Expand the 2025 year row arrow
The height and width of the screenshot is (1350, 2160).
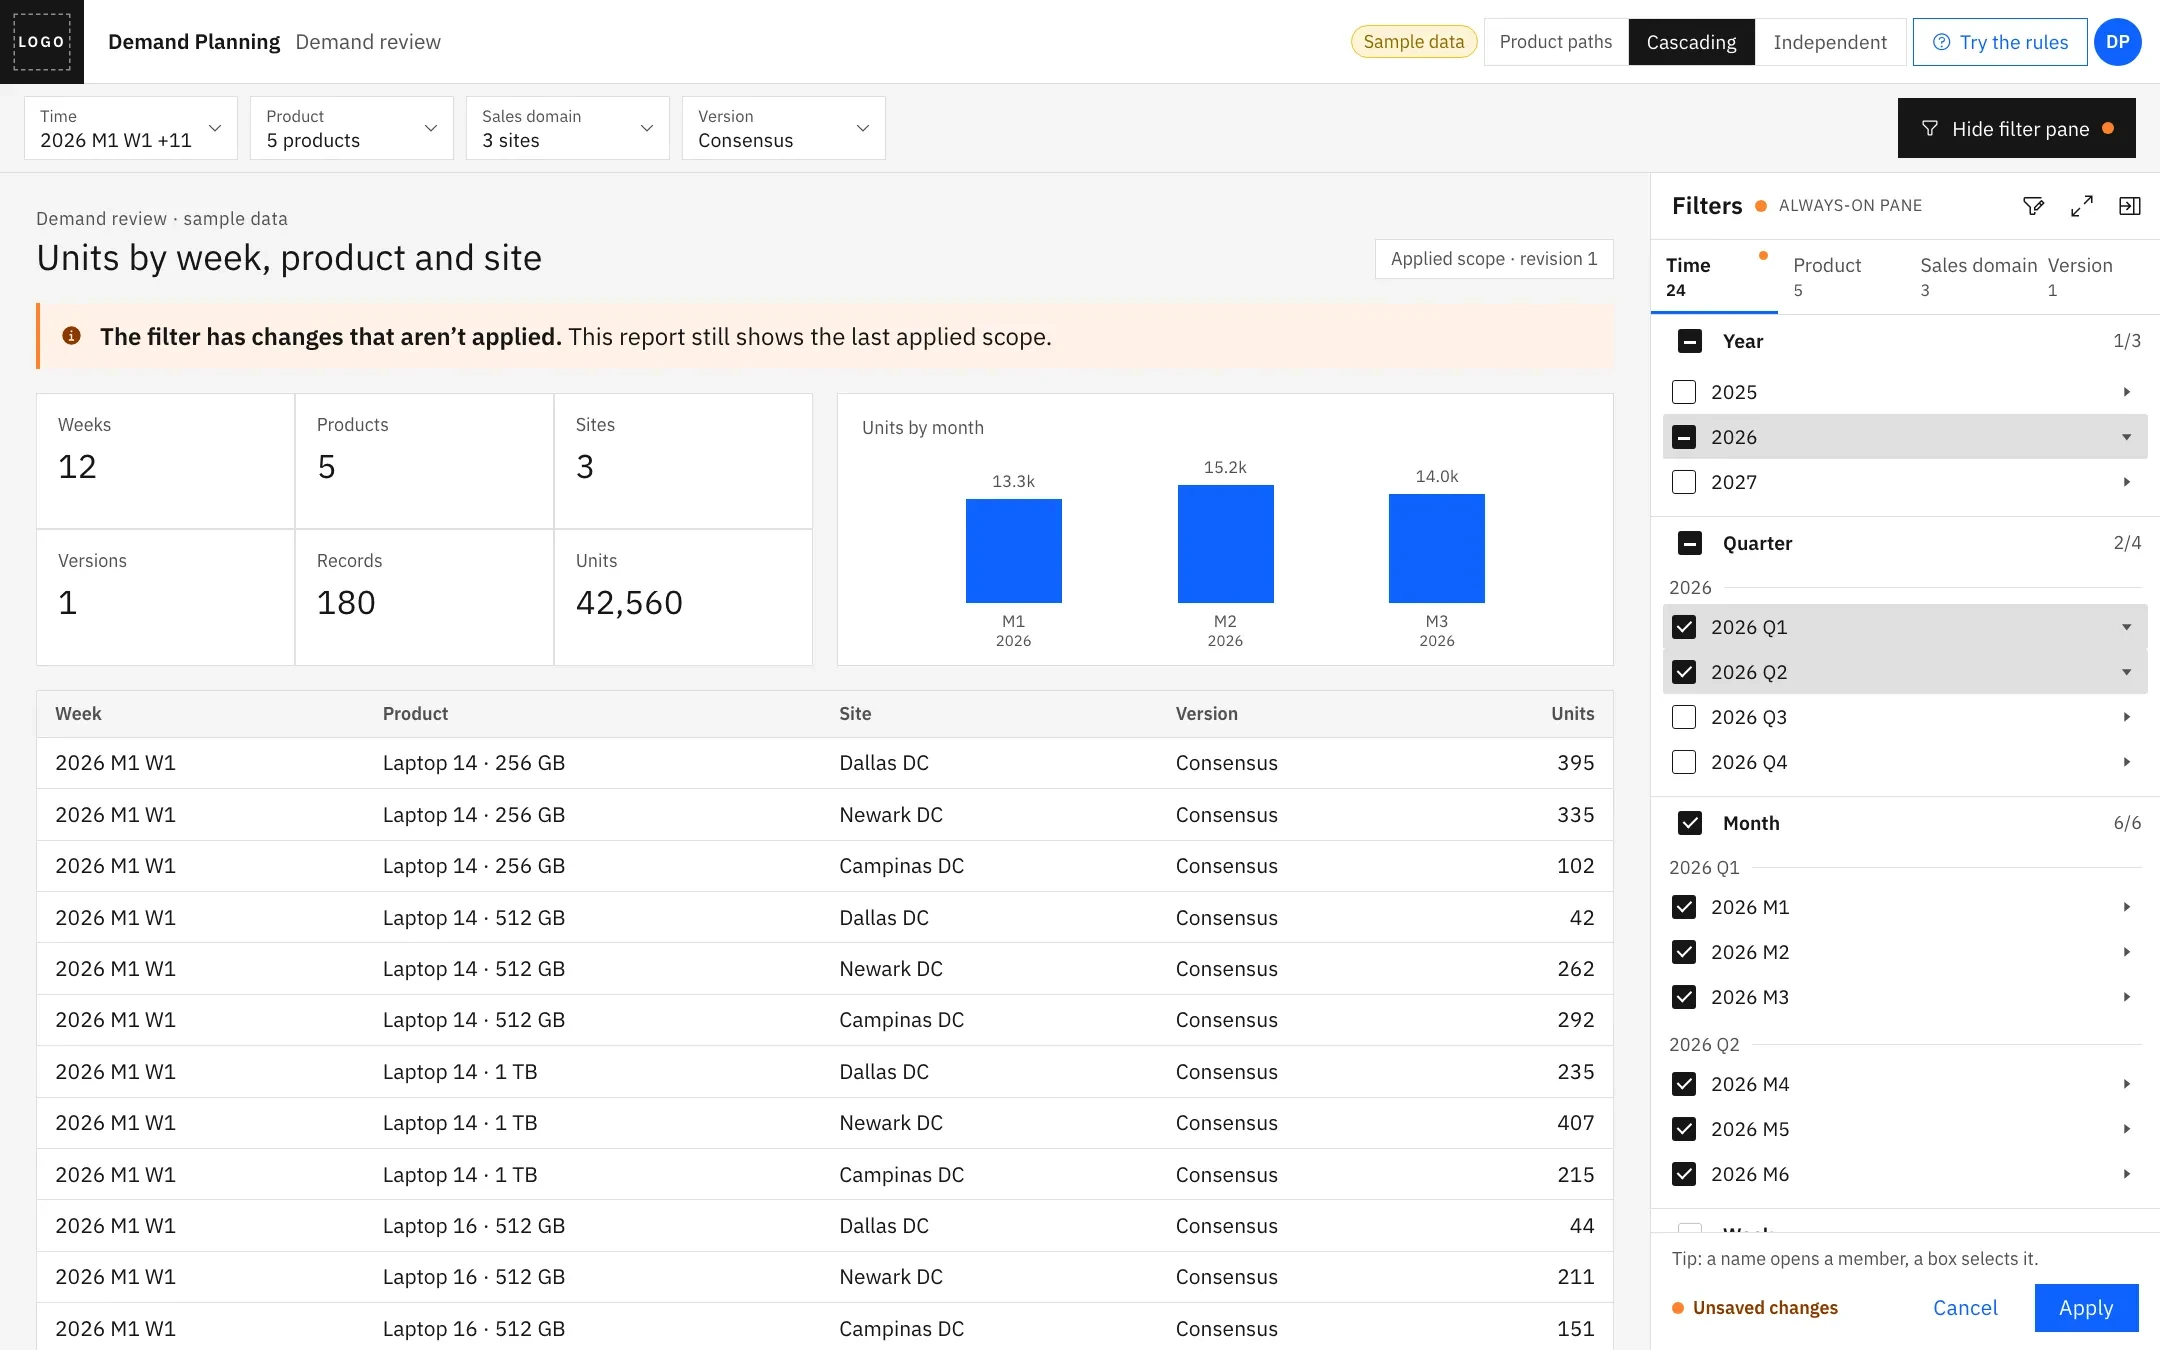tap(2127, 392)
